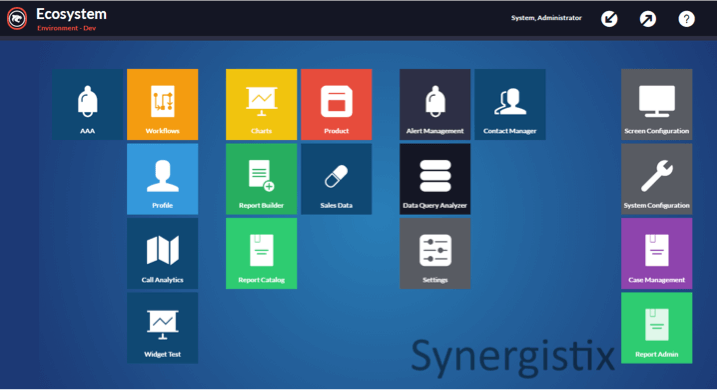Launch Contact Manager tile
Screen dimensions: 718x390
tap(510, 104)
